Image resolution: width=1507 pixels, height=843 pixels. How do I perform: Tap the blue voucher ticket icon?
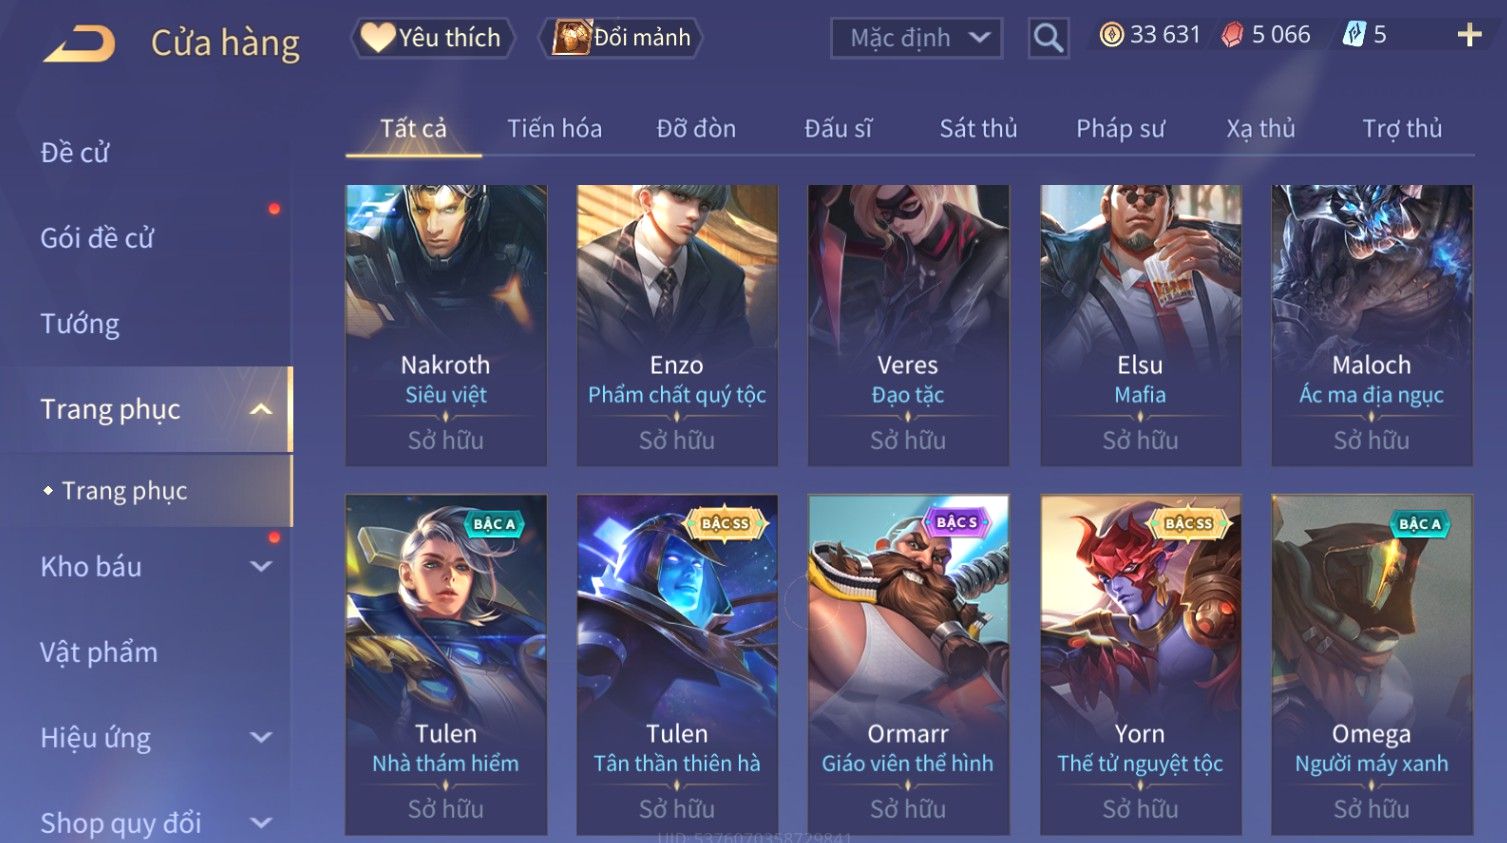pos(1354,35)
